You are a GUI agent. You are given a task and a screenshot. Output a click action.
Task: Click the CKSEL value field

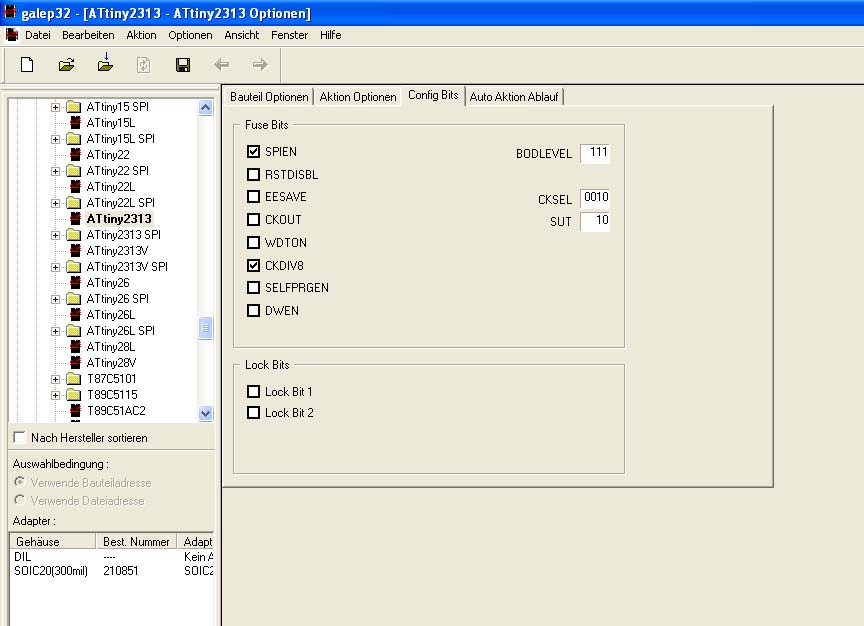[595, 198]
